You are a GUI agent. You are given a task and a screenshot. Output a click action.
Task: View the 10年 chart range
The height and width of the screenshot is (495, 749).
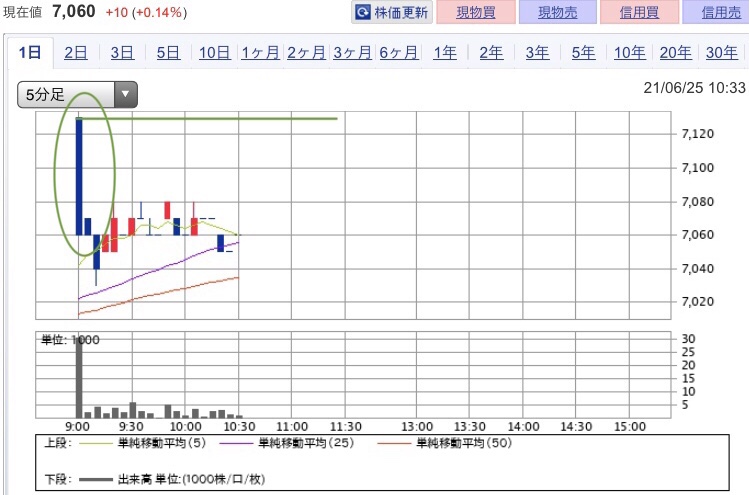point(630,52)
